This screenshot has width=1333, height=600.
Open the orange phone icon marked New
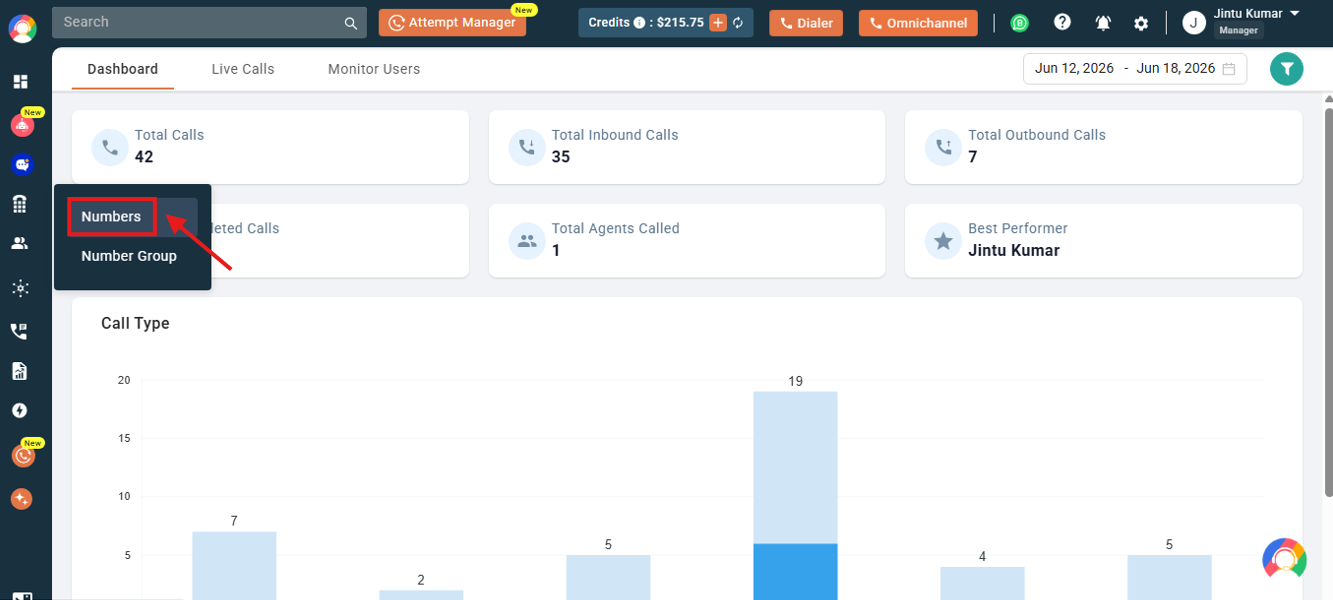[x=23, y=456]
